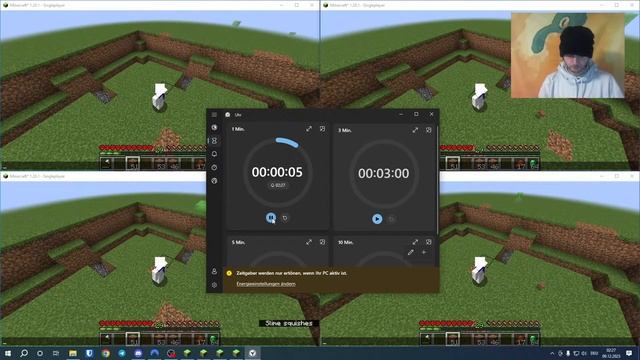Screen dimensions: 640x360
Task: Open Telegram from taskbar
Action: coord(122,353)
